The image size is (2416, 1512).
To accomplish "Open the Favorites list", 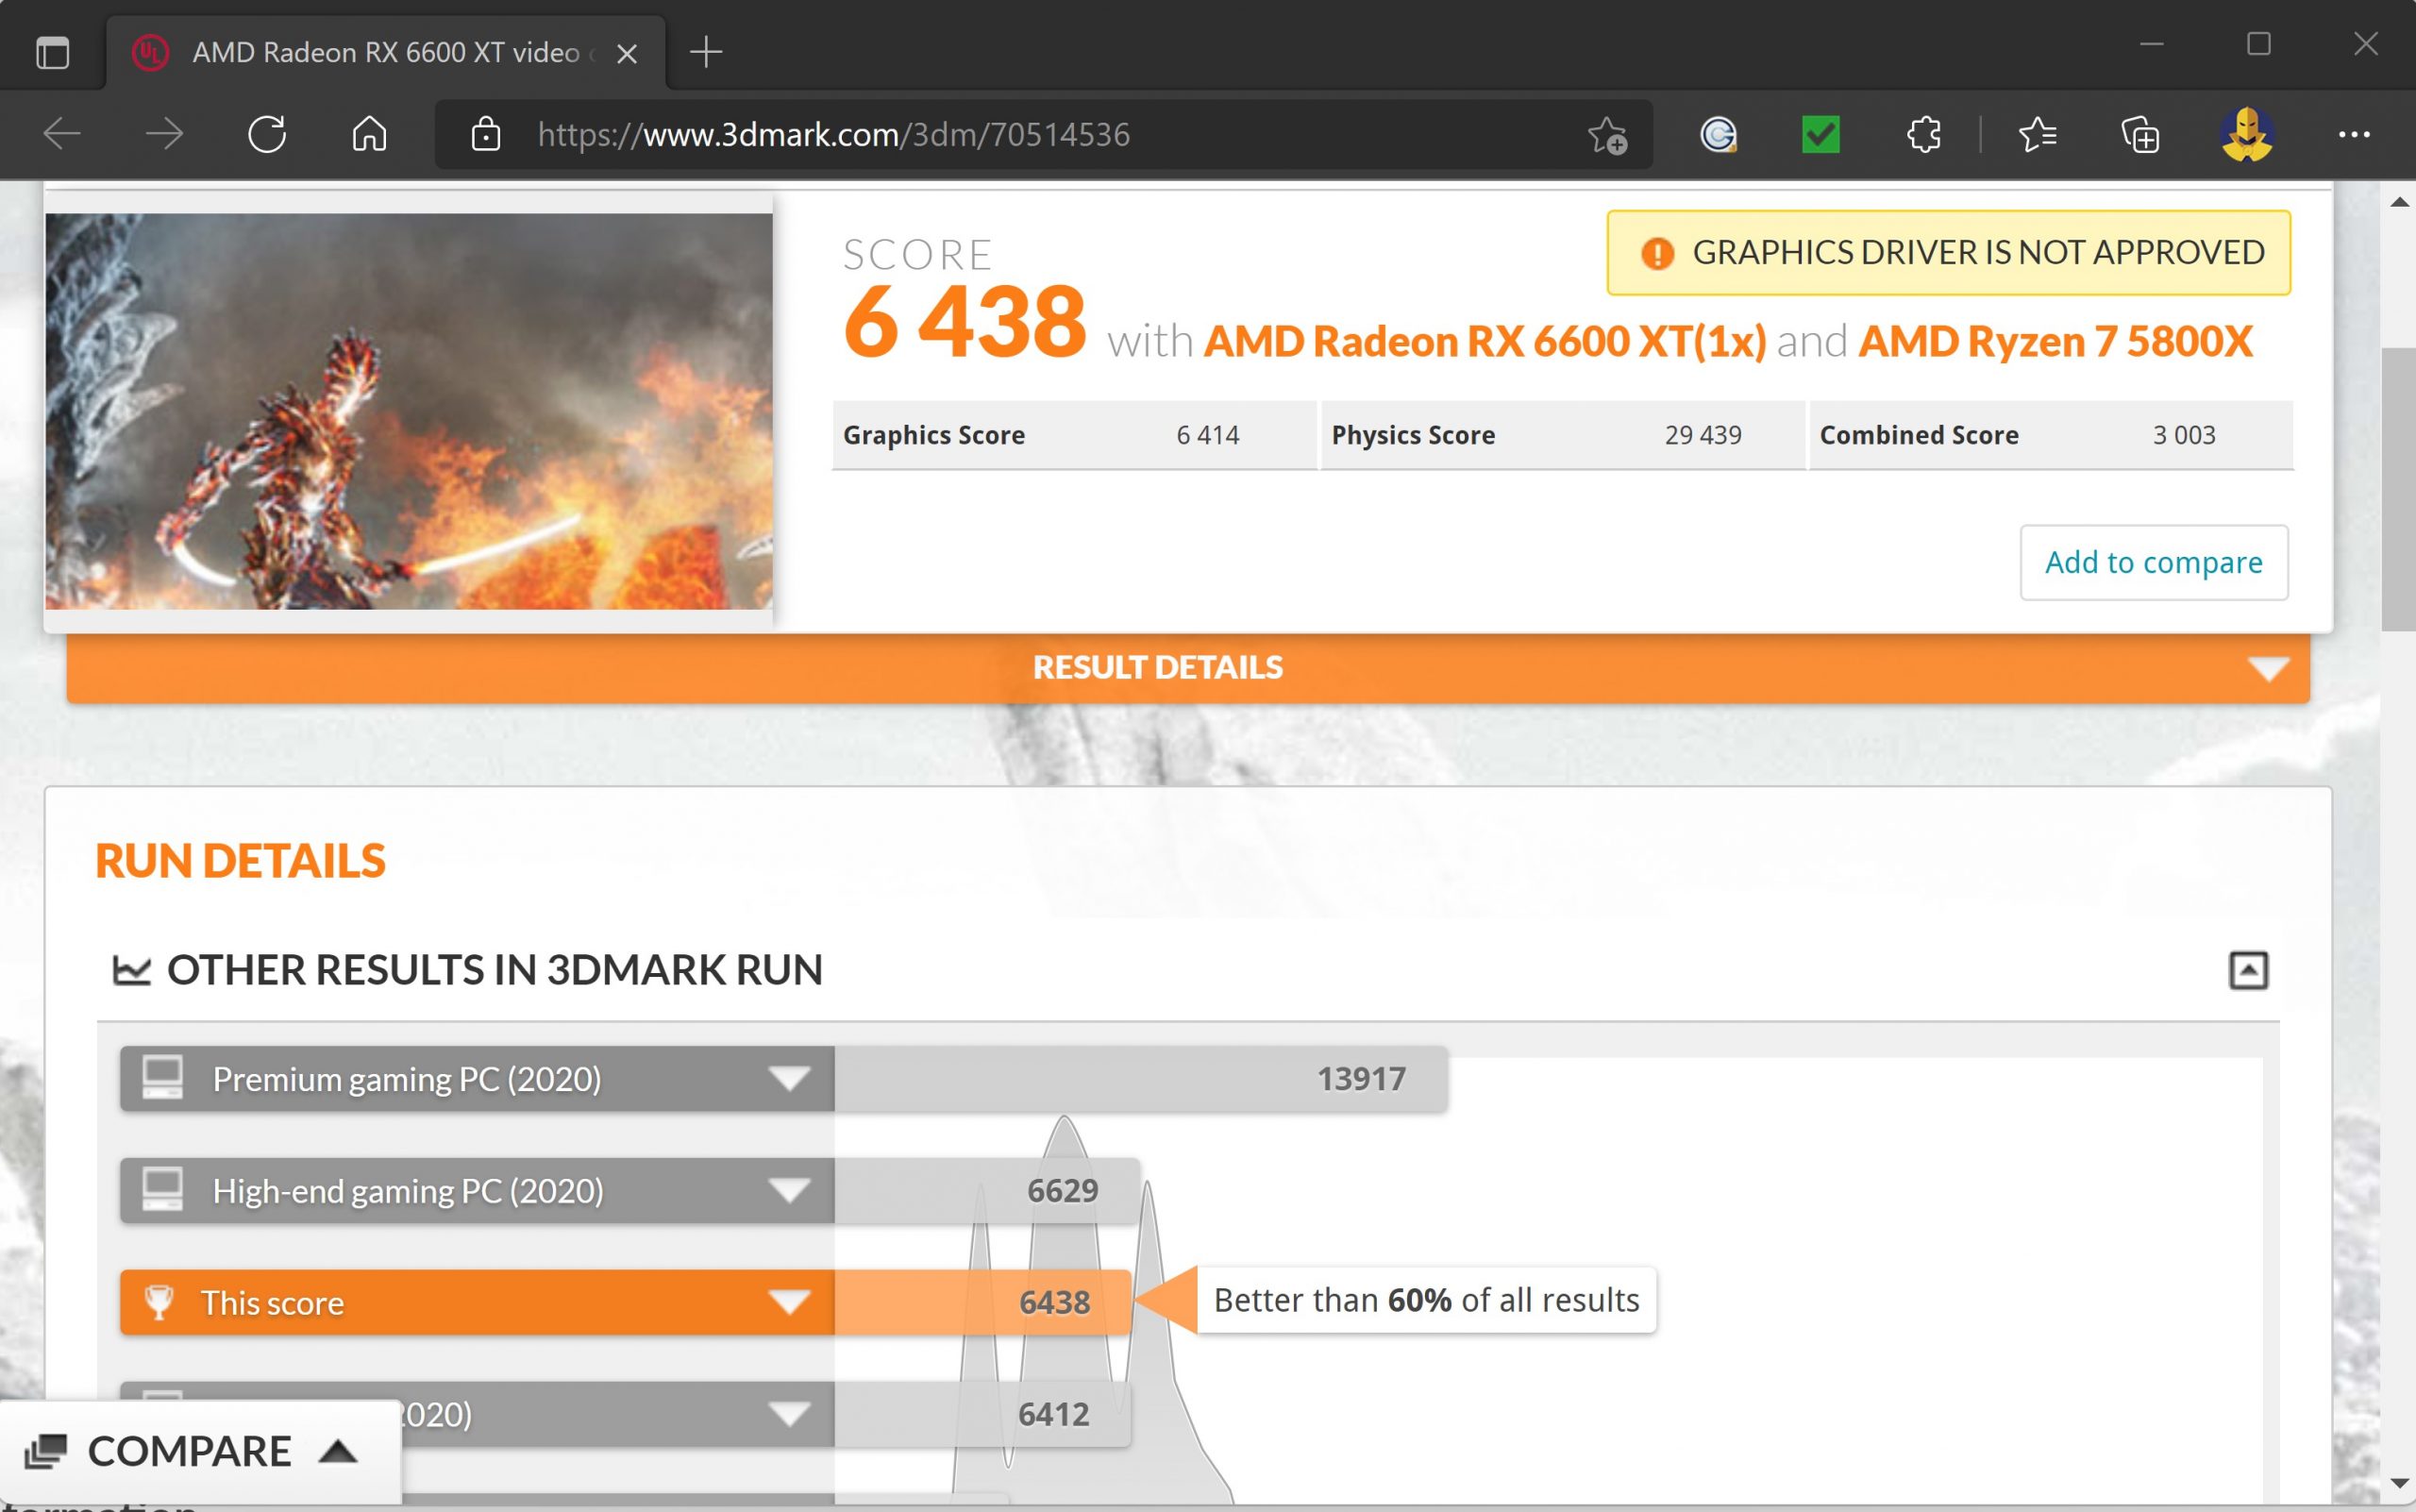I will point(2037,134).
